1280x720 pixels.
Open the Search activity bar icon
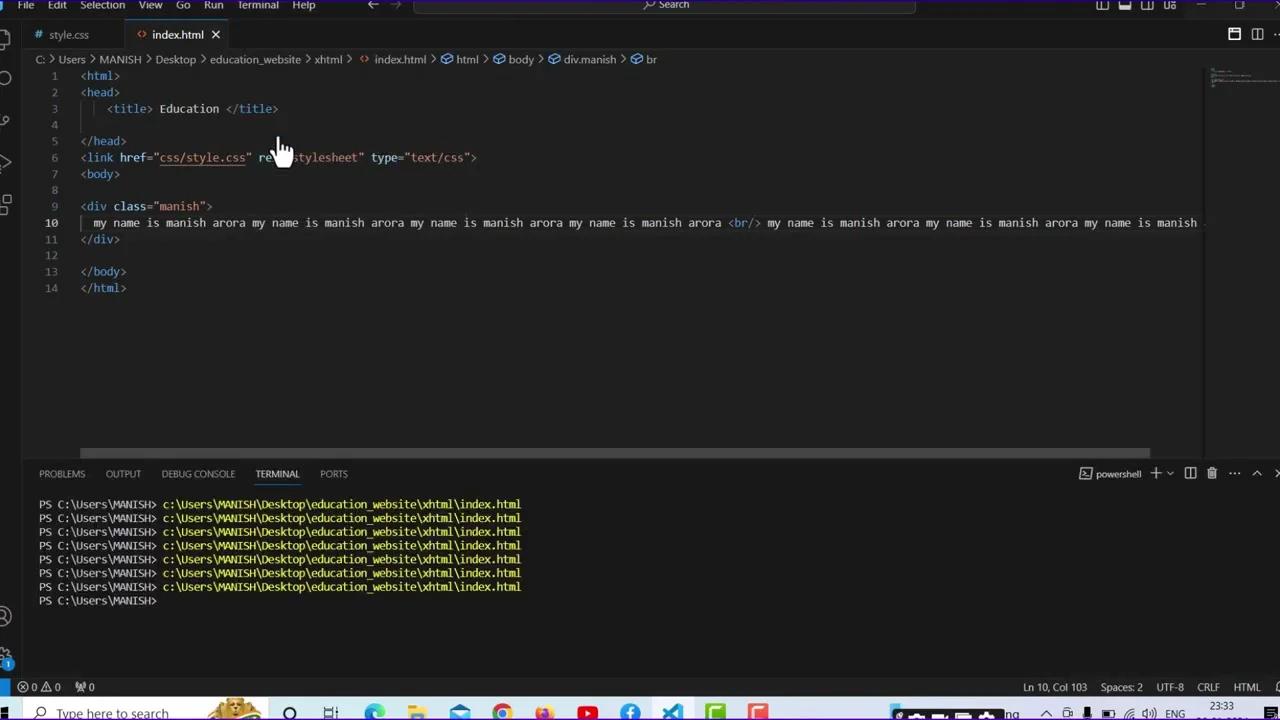6,79
